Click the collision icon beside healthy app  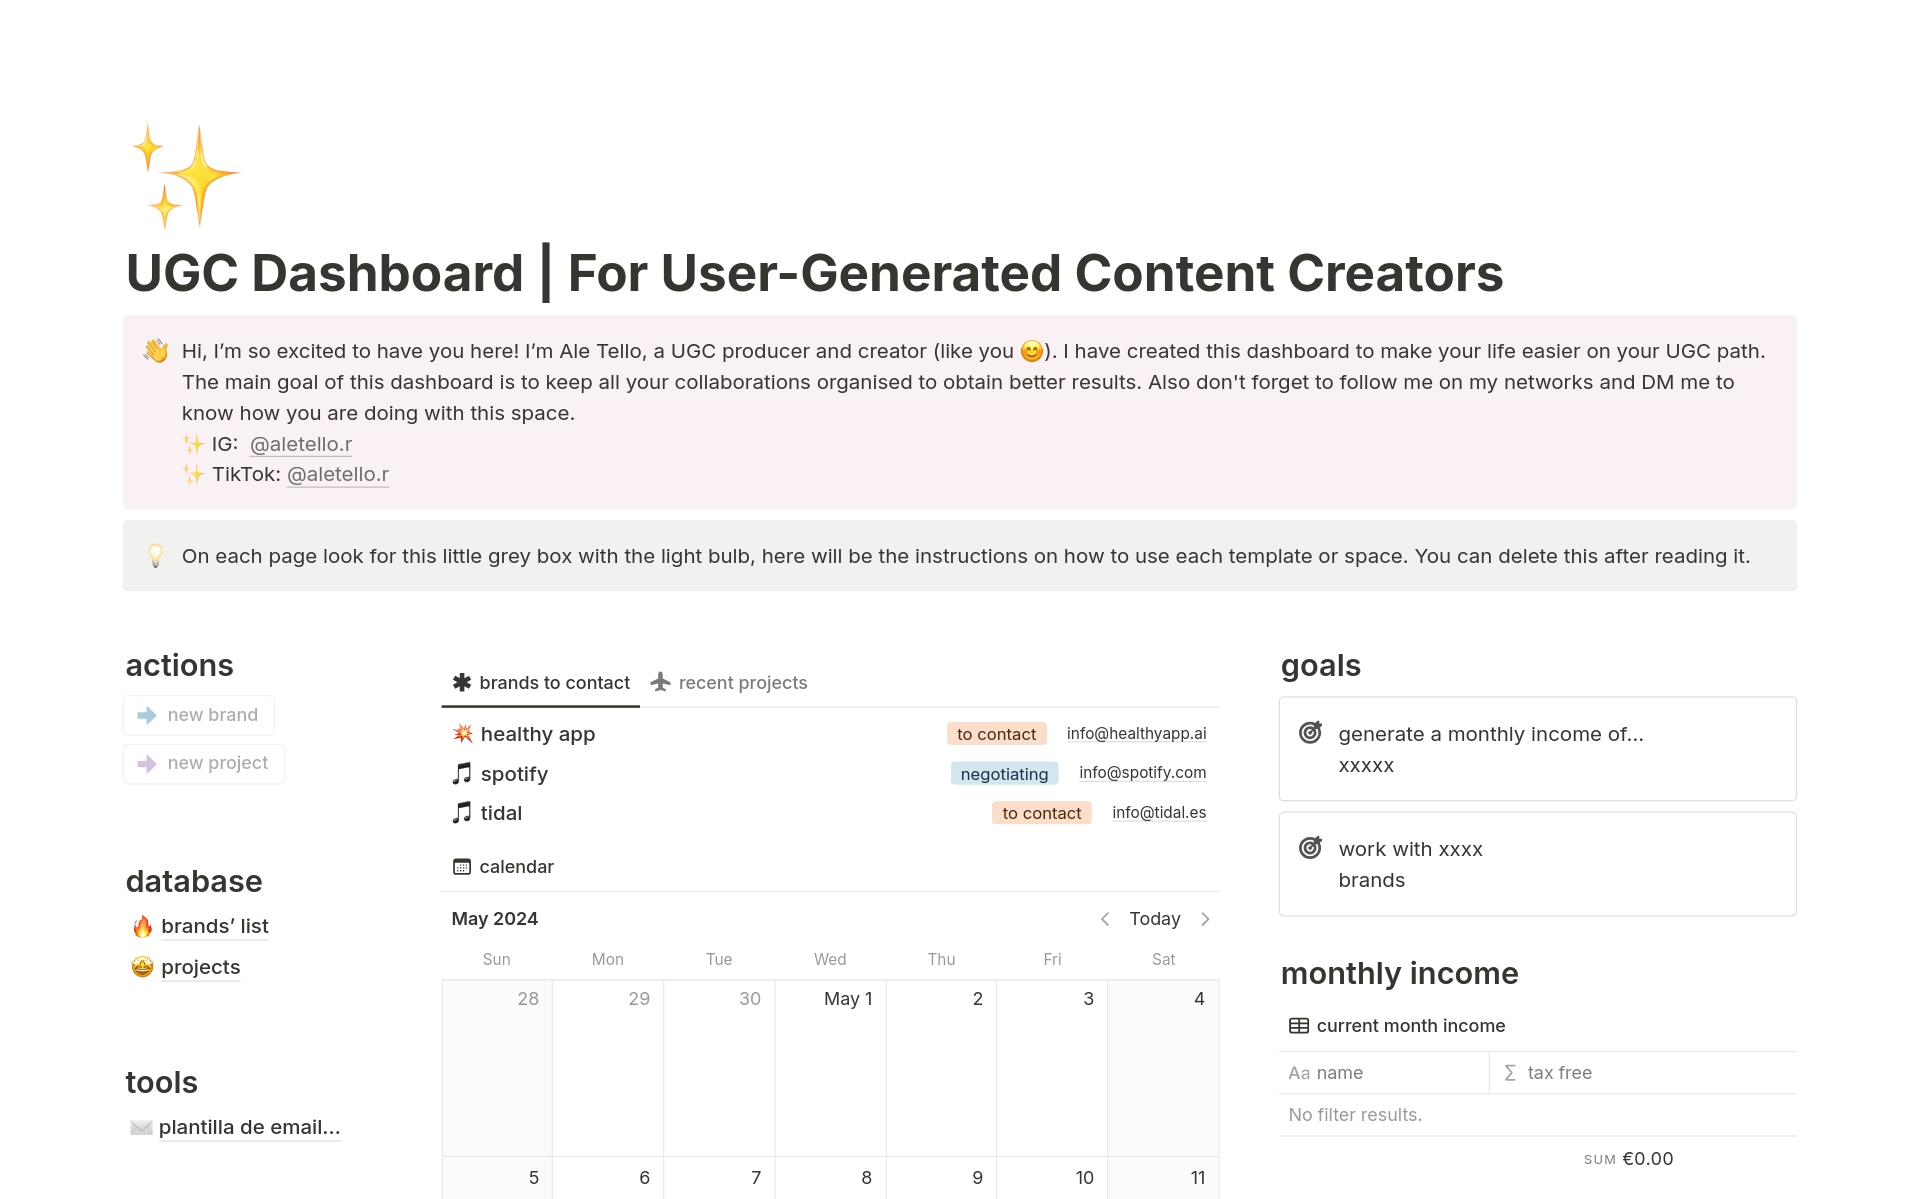click(462, 734)
